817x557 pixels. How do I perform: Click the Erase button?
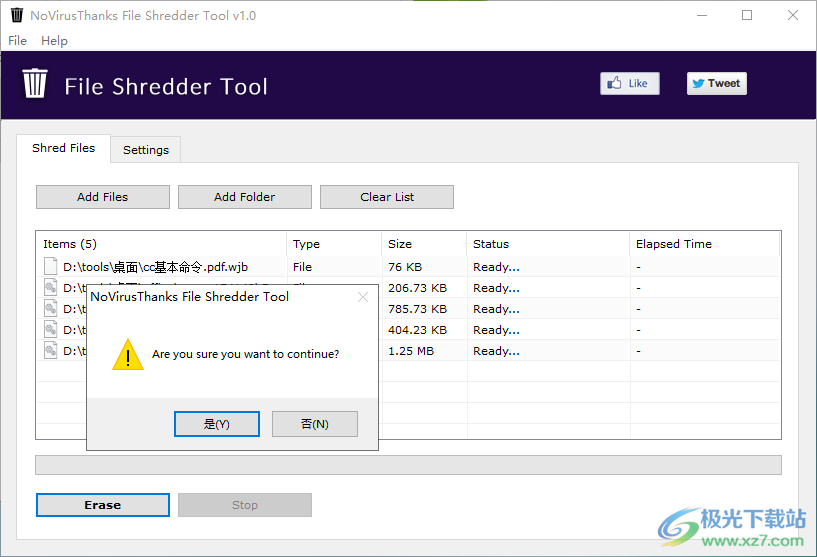[x=103, y=505]
